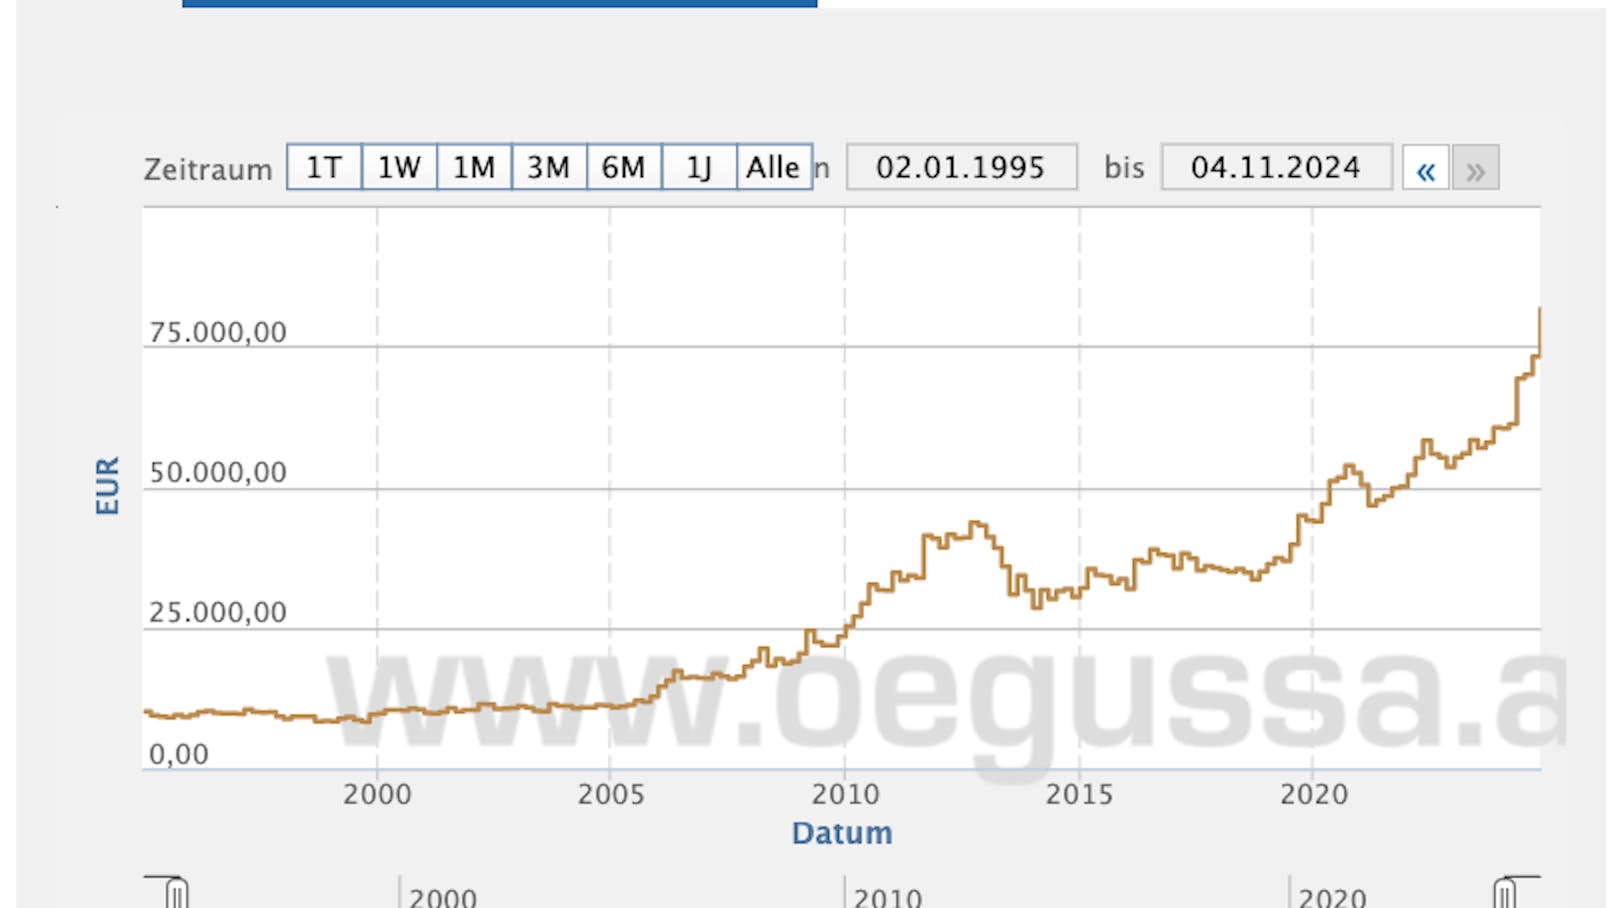Screen dimensions: 1616x908
Task: Choose the 3M time range
Action: (x=549, y=167)
